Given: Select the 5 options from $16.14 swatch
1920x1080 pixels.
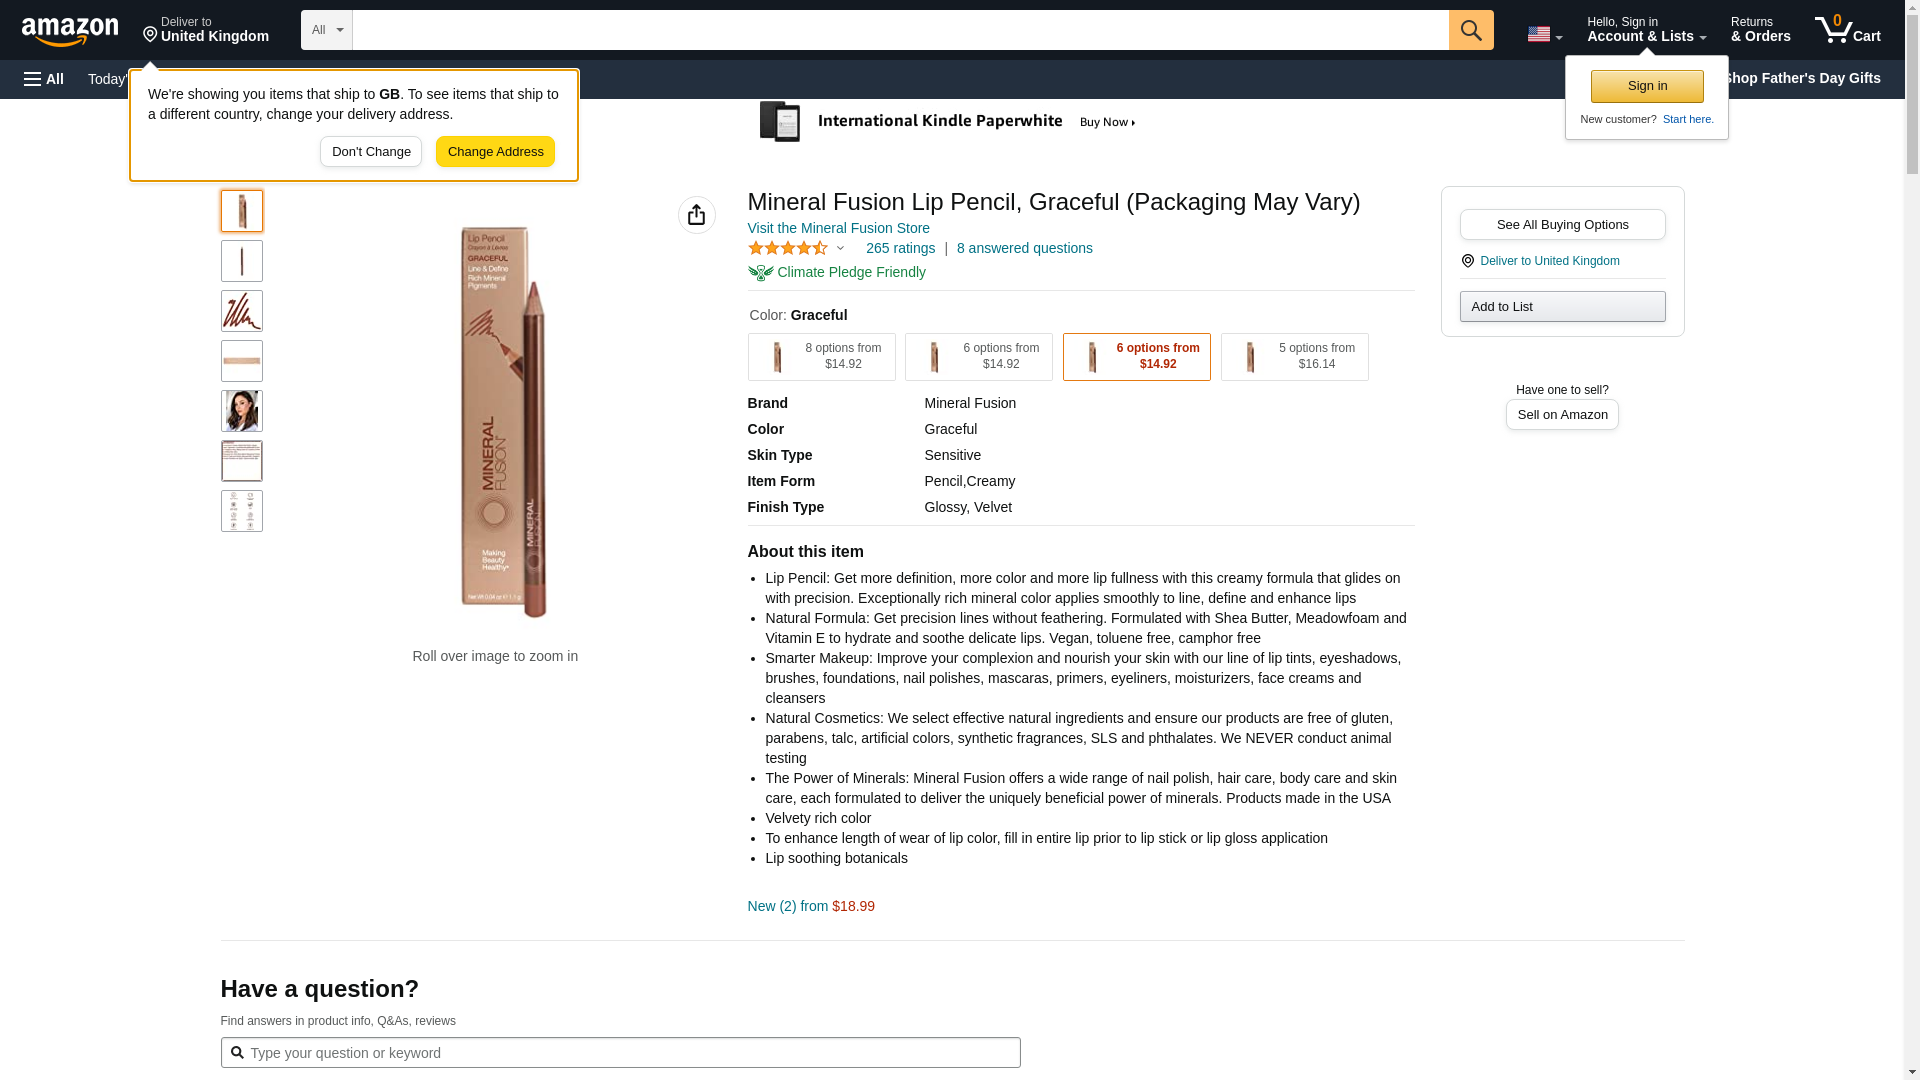Looking at the screenshot, I should point(1294,357).
